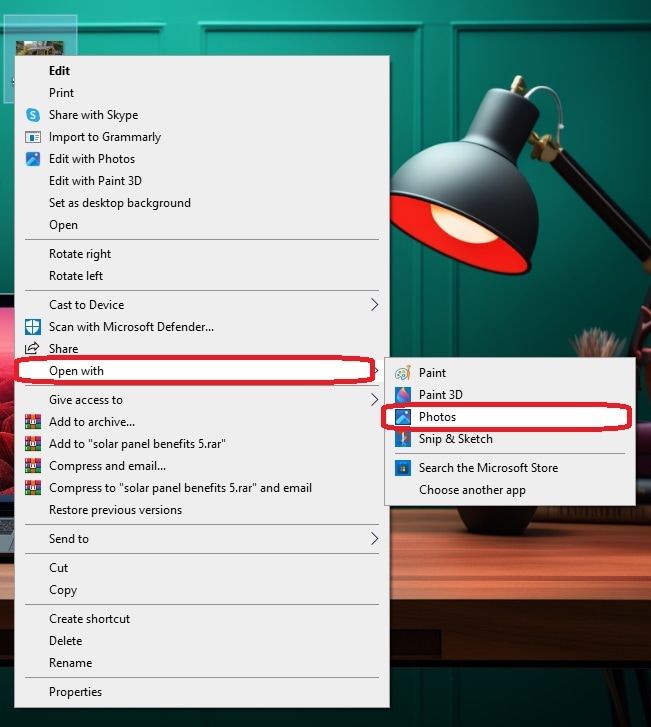Click the WinRAR icon next to Compress to rar and email
Viewport: 651px width, 727px height.
pyautogui.click(x=33, y=488)
